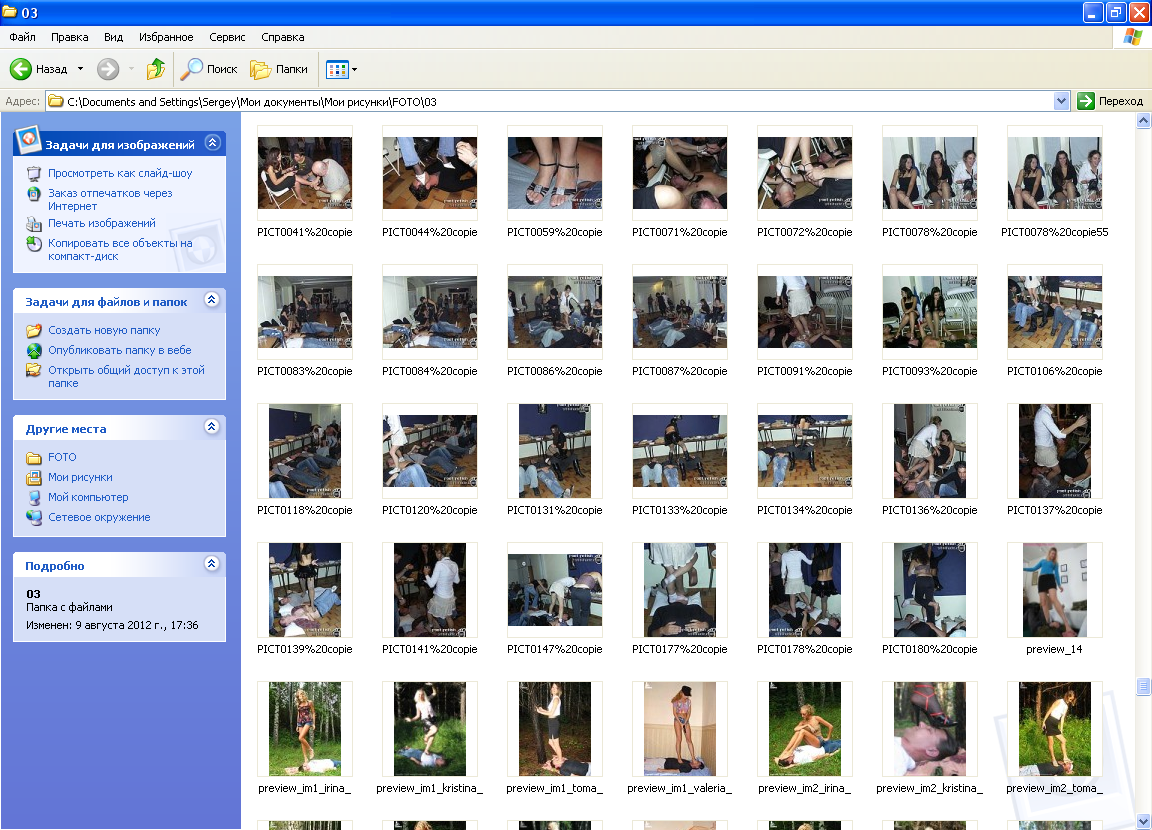Screen dimensions: 1152x830
Task: Collapse the 'Задачи для файлов и папок' panel
Action: tap(212, 300)
